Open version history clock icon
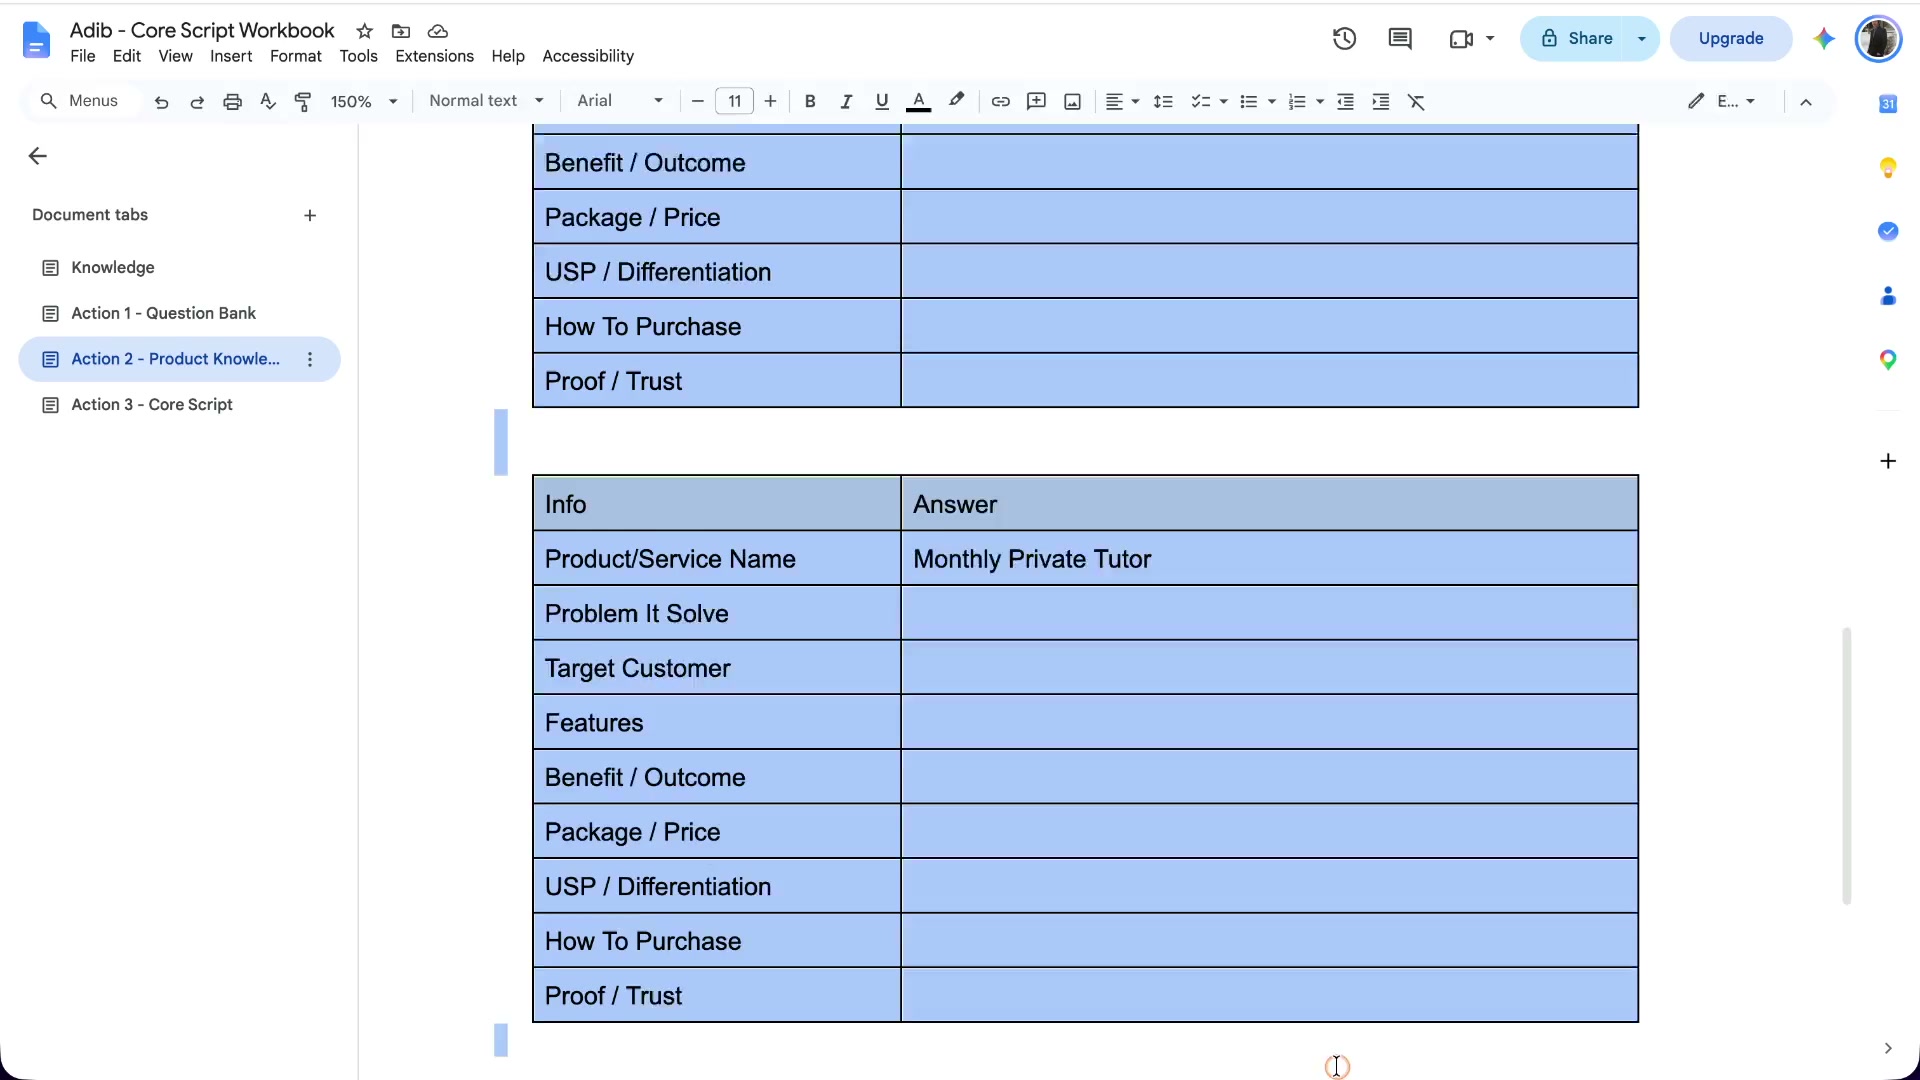The image size is (1920, 1080). click(x=1344, y=39)
